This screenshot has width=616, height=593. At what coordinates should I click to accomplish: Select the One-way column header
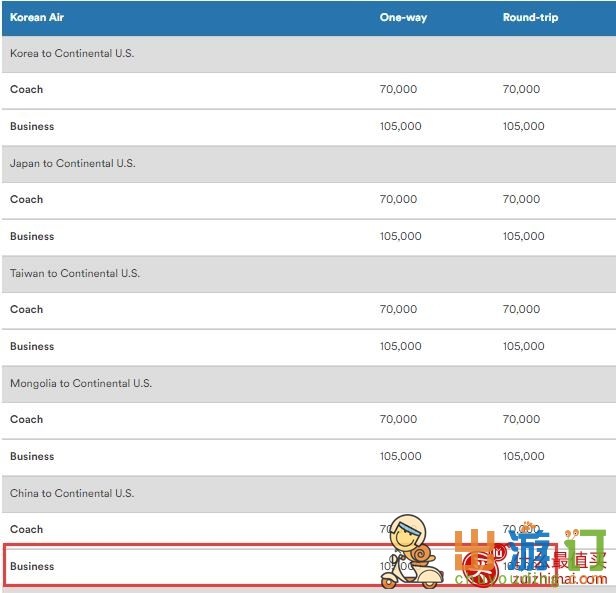click(x=403, y=18)
